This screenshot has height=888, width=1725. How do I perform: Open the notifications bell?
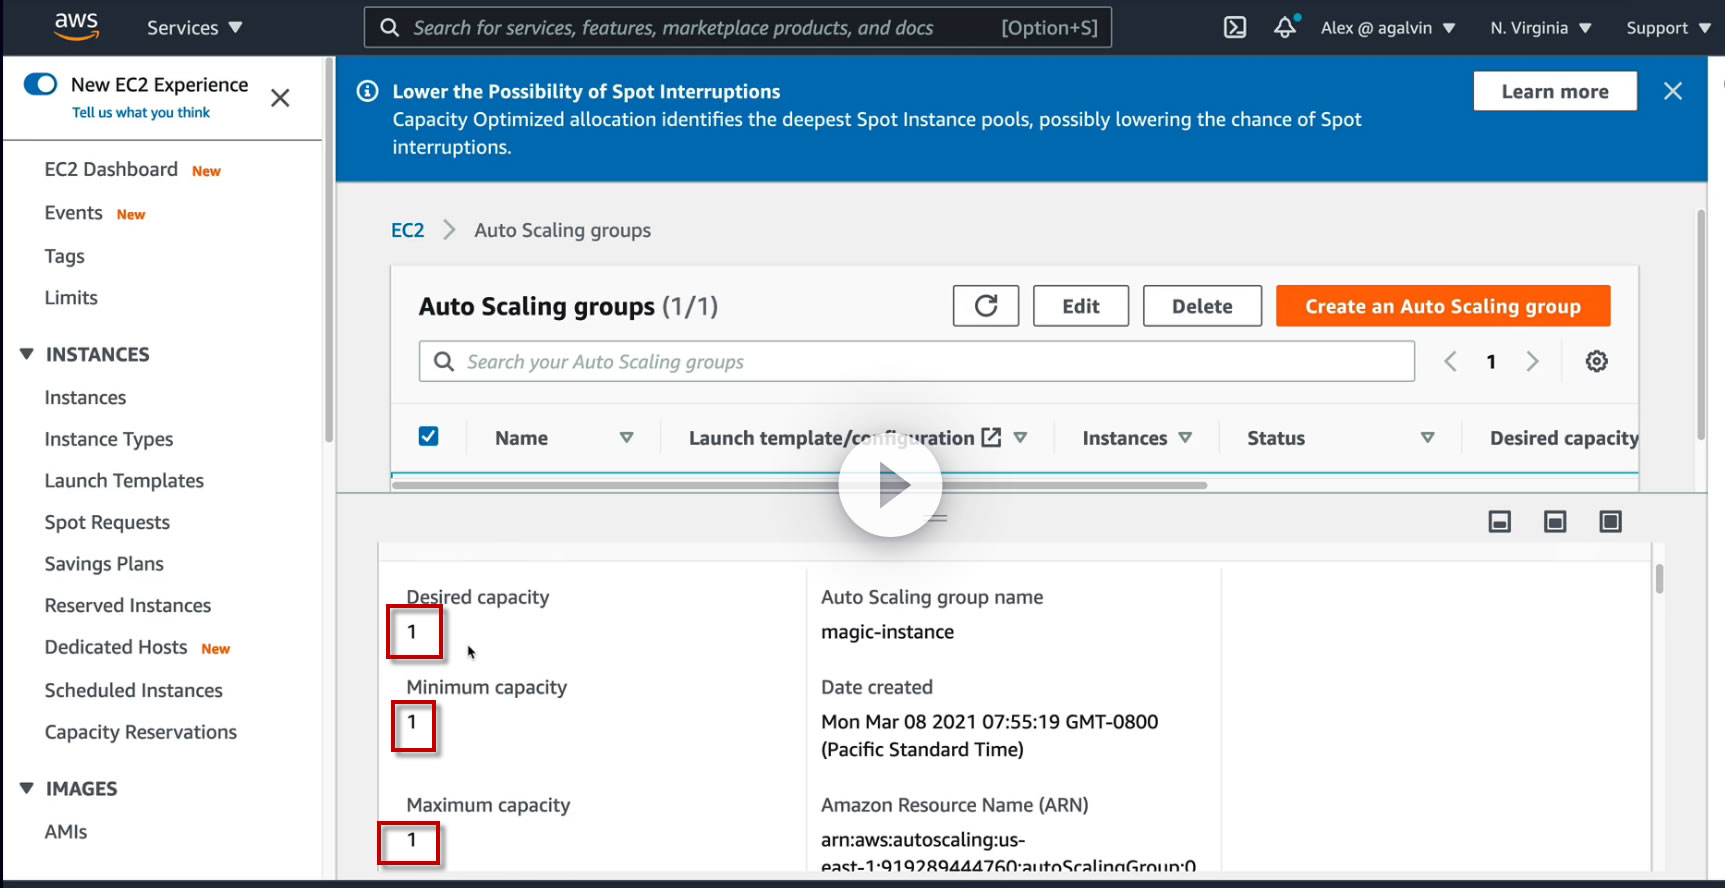pos(1285,28)
